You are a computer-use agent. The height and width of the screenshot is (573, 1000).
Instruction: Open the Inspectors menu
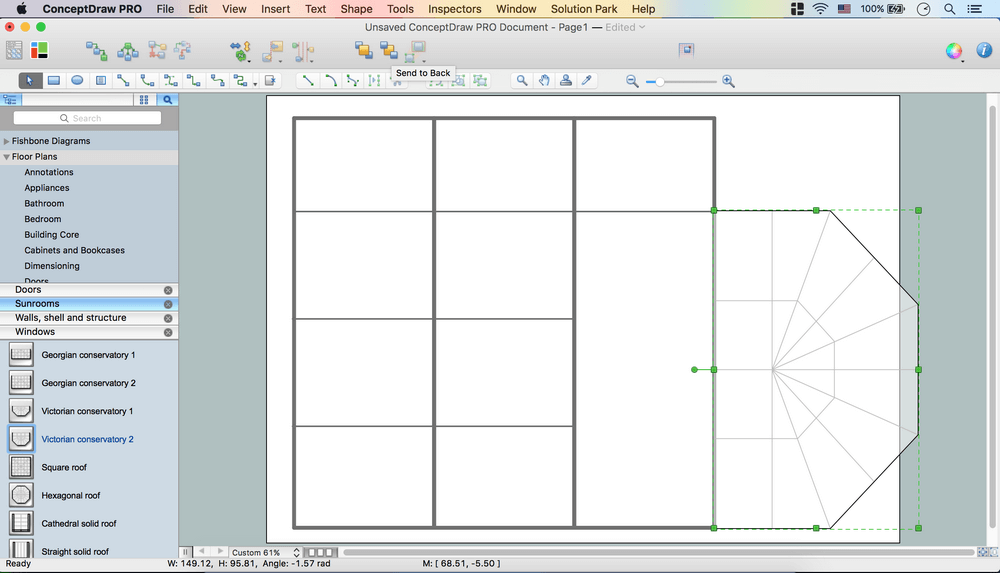[454, 9]
